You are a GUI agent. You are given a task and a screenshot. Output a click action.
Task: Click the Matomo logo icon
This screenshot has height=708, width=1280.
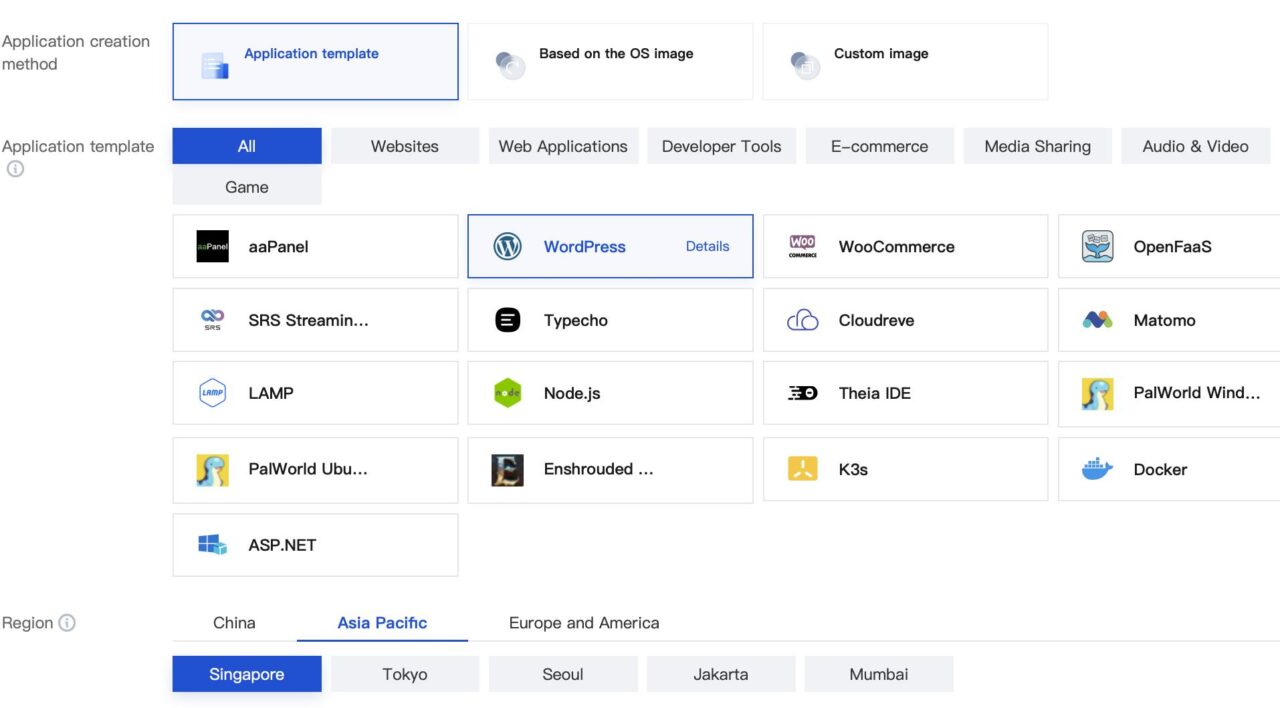1098,320
